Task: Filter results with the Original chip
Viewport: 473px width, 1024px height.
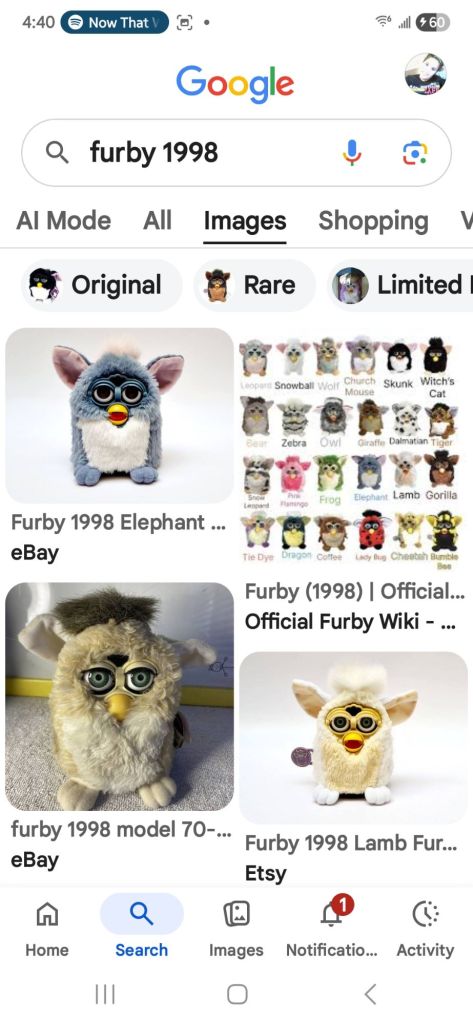Action: (102, 285)
